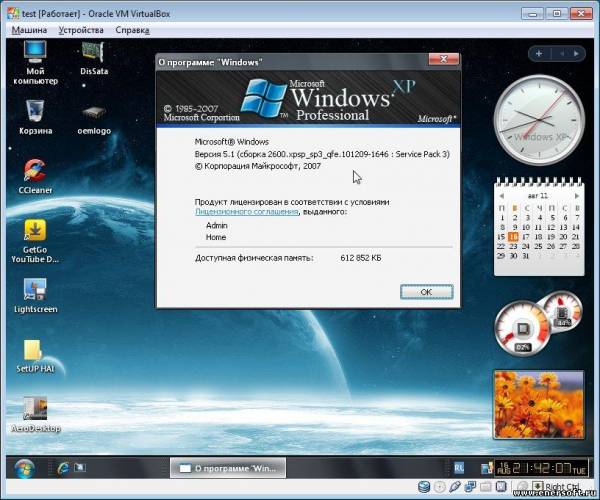Click the Admin licensed user name
The width and height of the screenshot is (600, 500).
coord(217,225)
